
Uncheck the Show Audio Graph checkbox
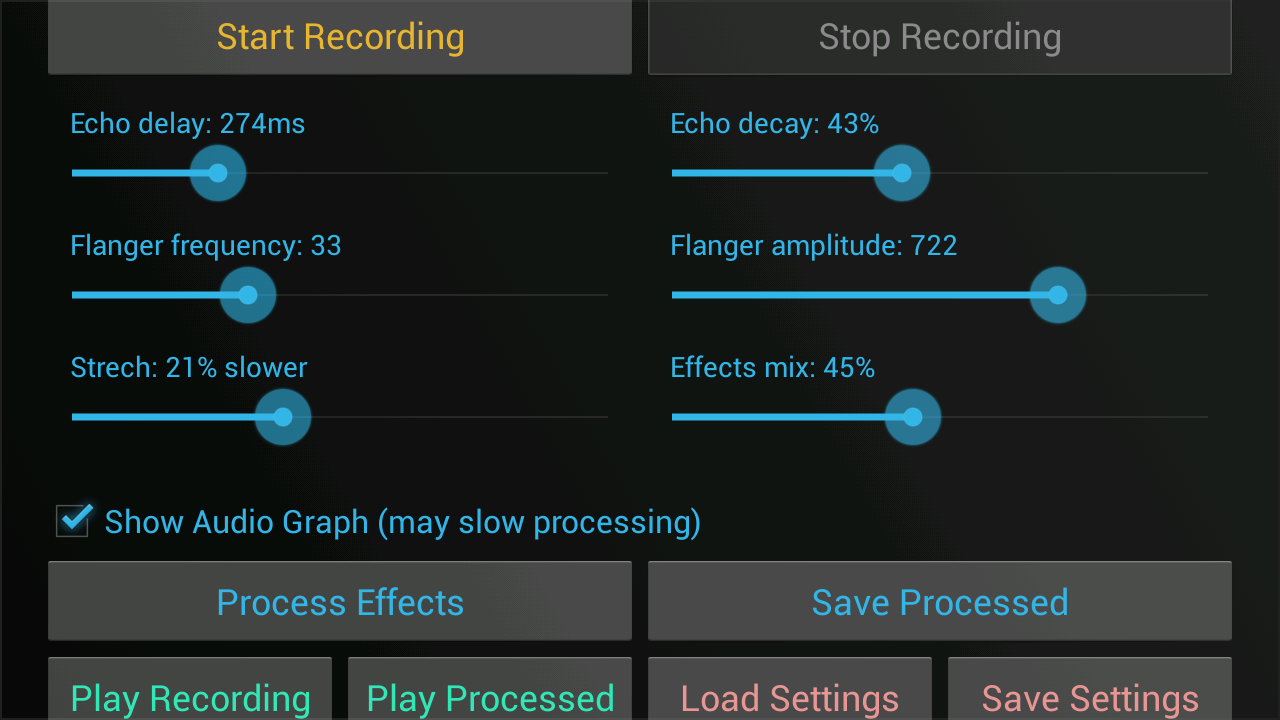(73, 521)
